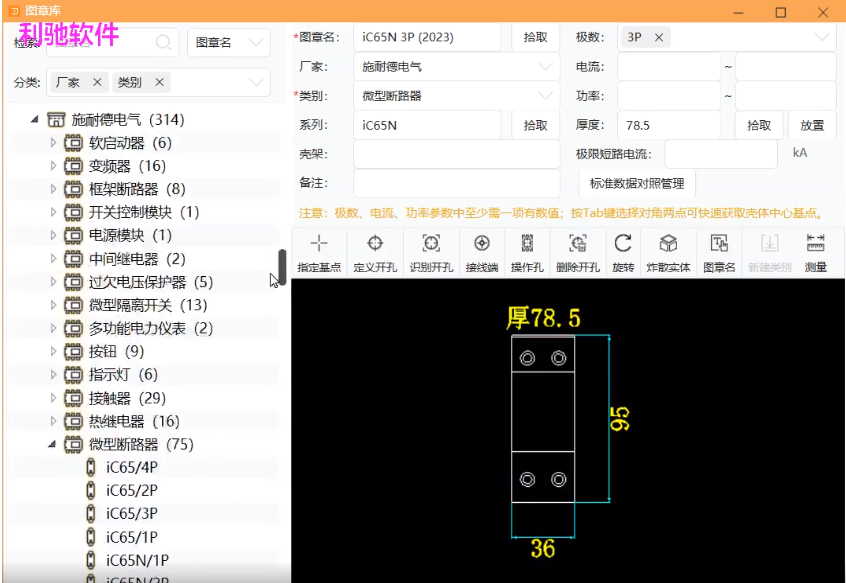Click the 95 height dimension text
Screen dimensions: 846x583
pyautogui.click(x=620, y=419)
